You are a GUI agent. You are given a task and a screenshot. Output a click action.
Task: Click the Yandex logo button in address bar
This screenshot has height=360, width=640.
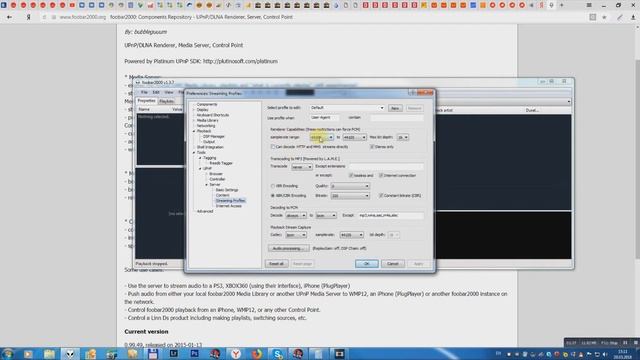29,17
